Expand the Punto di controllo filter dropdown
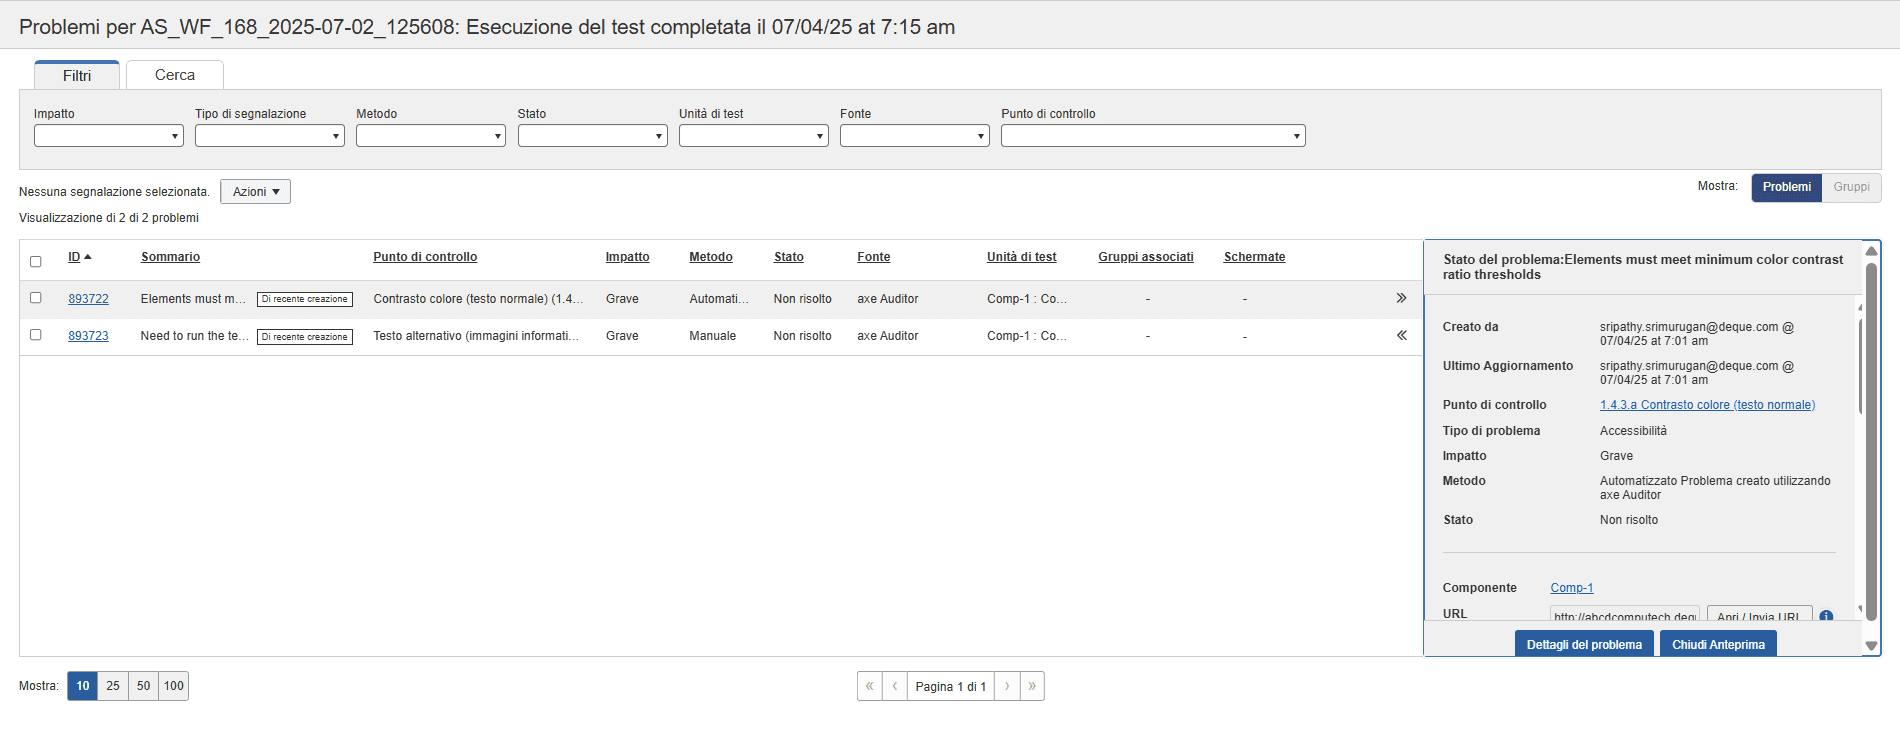This screenshot has width=1900, height=736. [x=1152, y=136]
